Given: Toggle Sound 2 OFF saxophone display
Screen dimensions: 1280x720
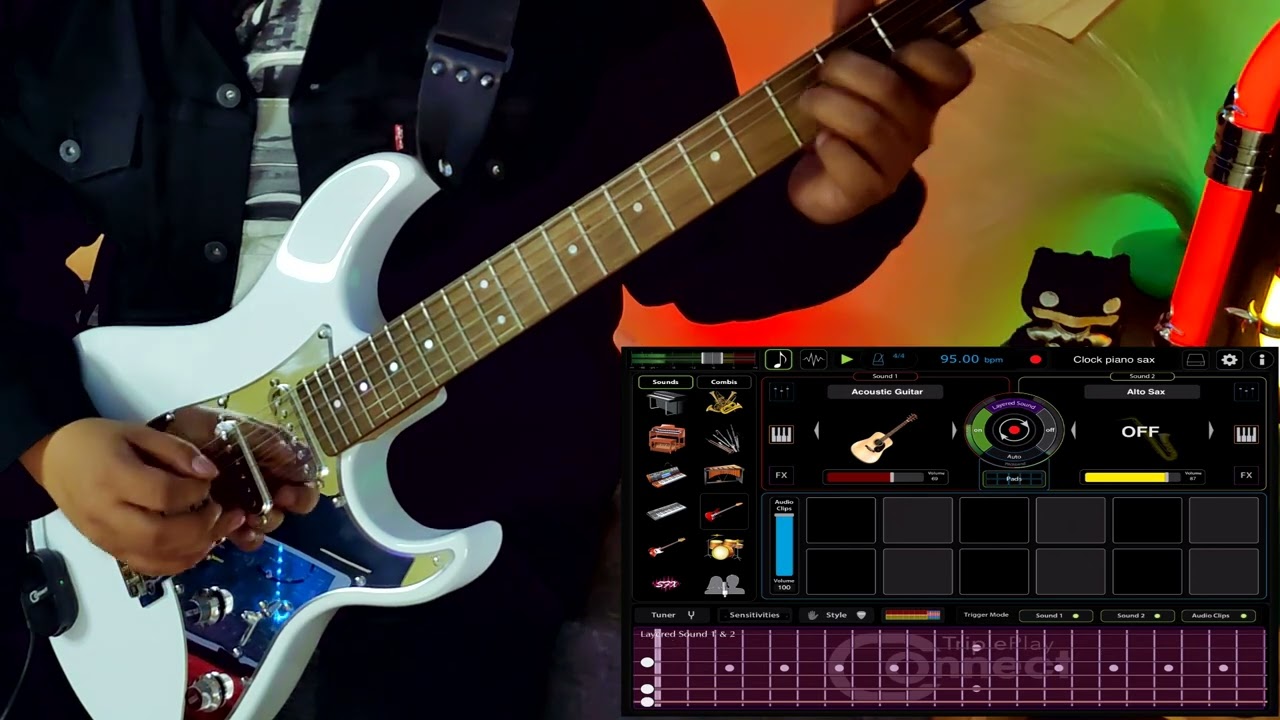Looking at the screenshot, I should (x=1141, y=433).
